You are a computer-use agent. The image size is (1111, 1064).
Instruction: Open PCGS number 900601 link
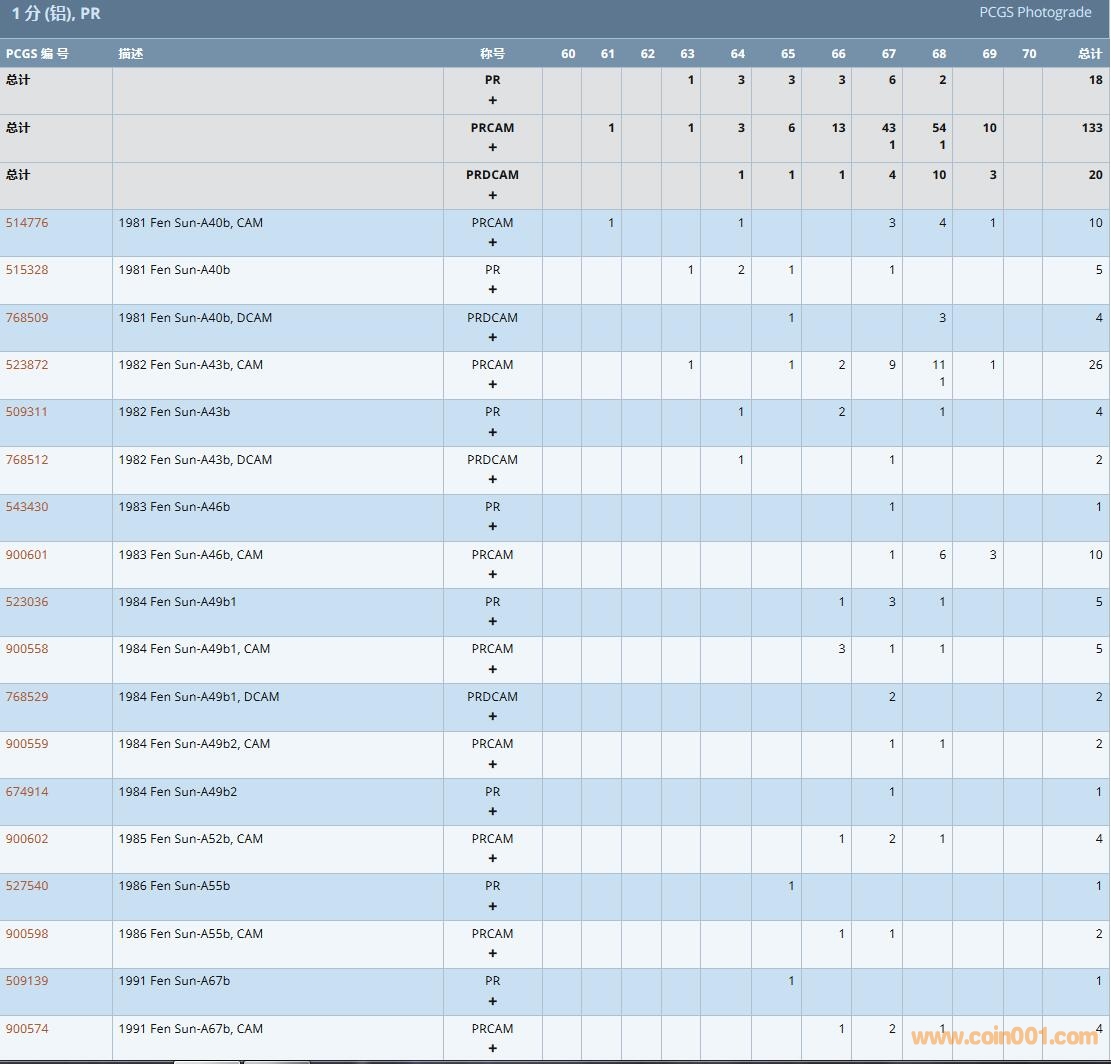click(27, 555)
